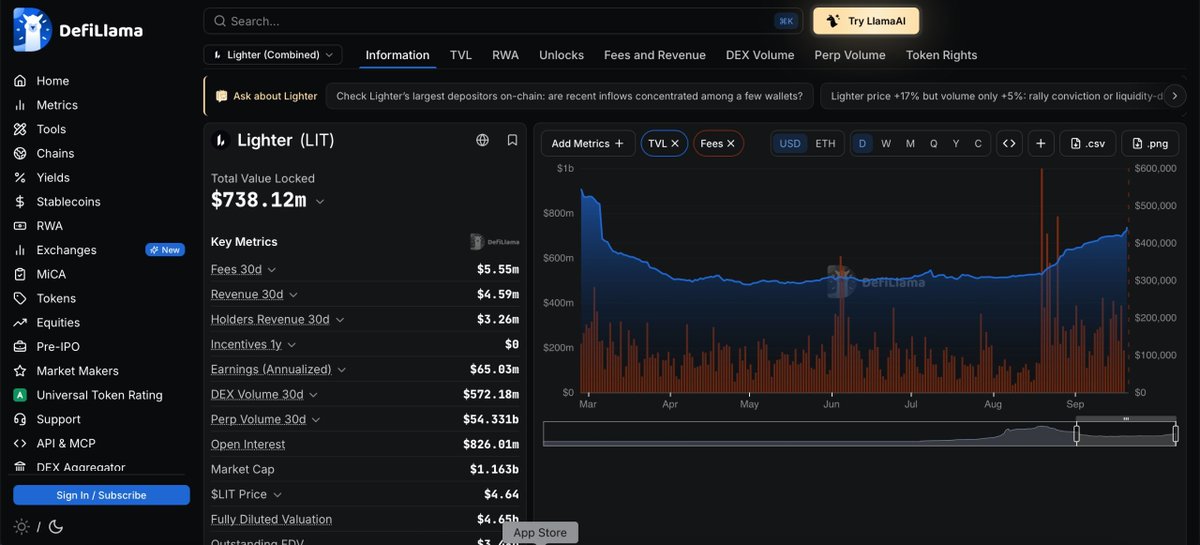1200x545 pixels.
Task: Open the Chains sidebar icon
Action: [x=19, y=153]
